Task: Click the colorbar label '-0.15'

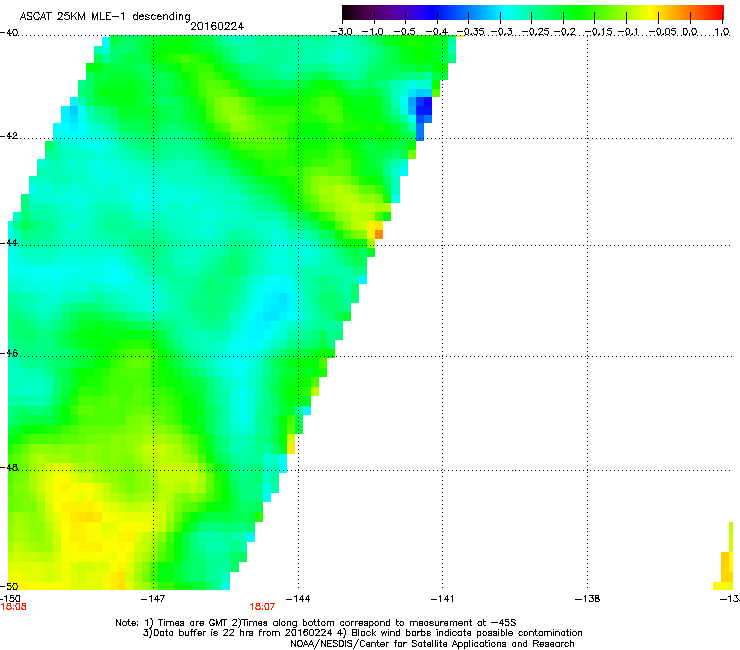Action: tap(599, 32)
